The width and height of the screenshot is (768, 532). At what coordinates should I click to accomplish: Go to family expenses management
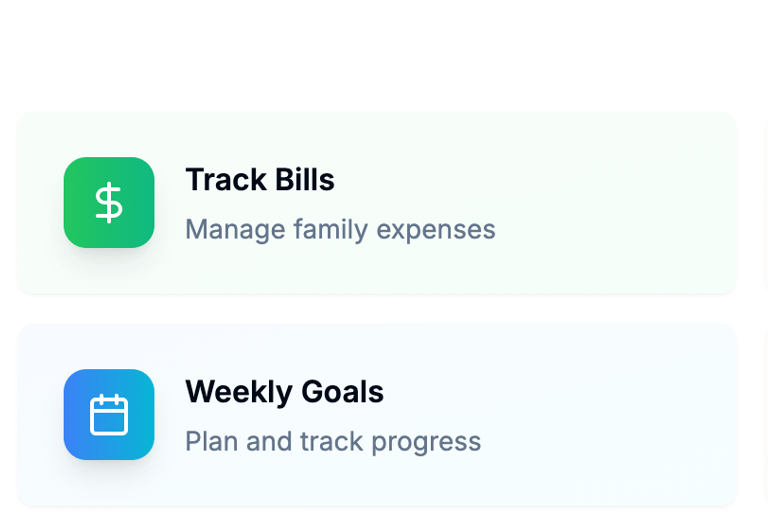(340, 229)
